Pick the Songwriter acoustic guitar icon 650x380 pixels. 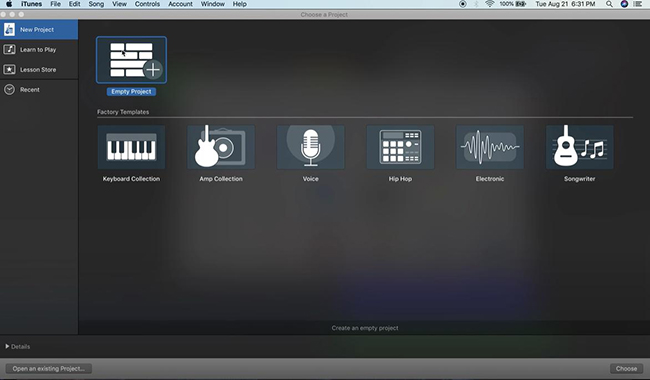point(580,147)
